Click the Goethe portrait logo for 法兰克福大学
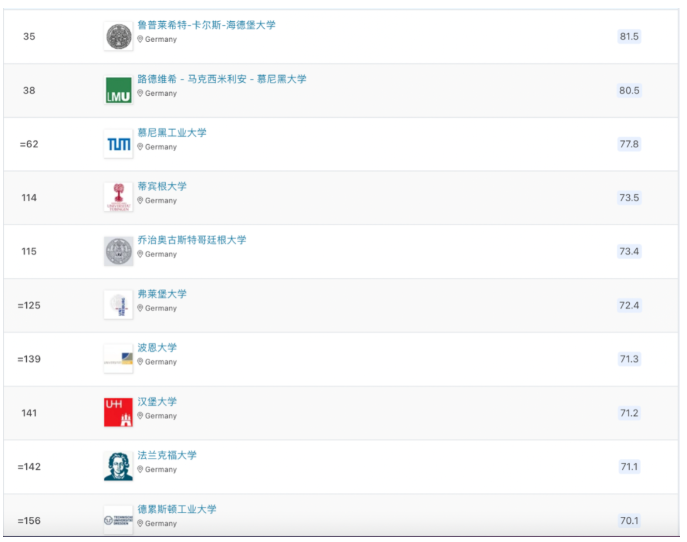 [x=118, y=466]
